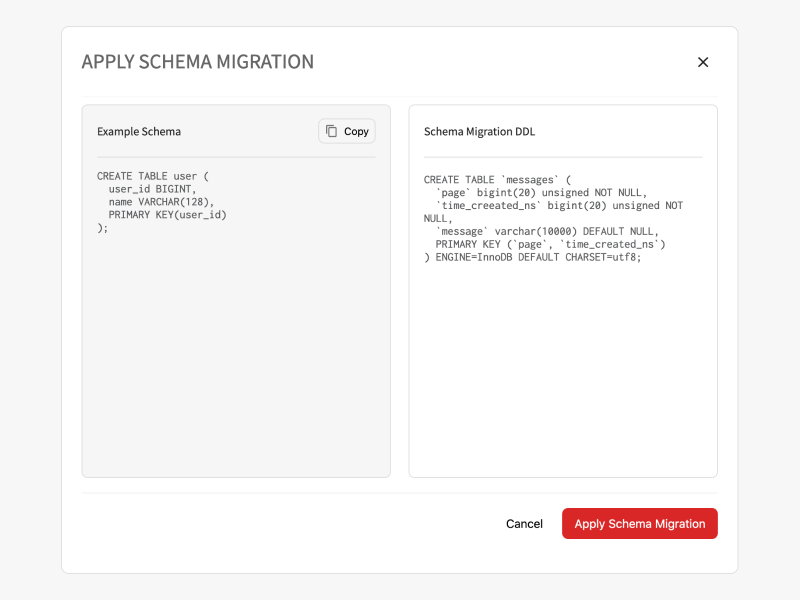The height and width of the screenshot is (600, 800).
Task: Click the closing ); of example schema
Action: coord(103,228)
